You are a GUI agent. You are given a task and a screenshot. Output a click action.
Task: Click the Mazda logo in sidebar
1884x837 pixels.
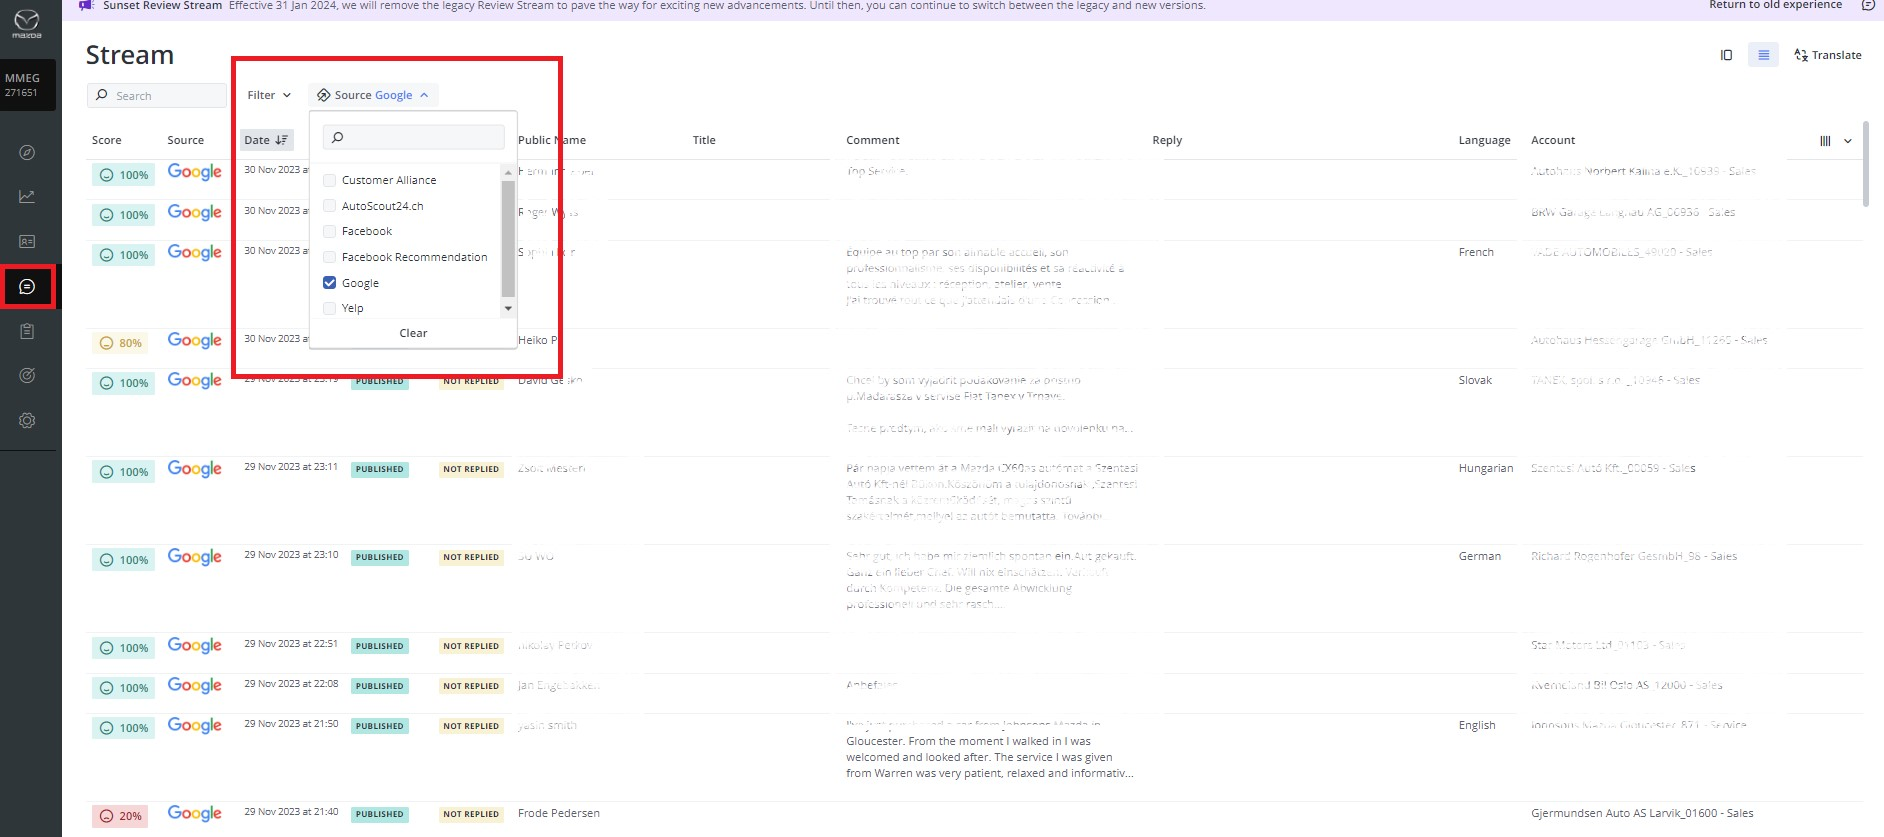27,22
